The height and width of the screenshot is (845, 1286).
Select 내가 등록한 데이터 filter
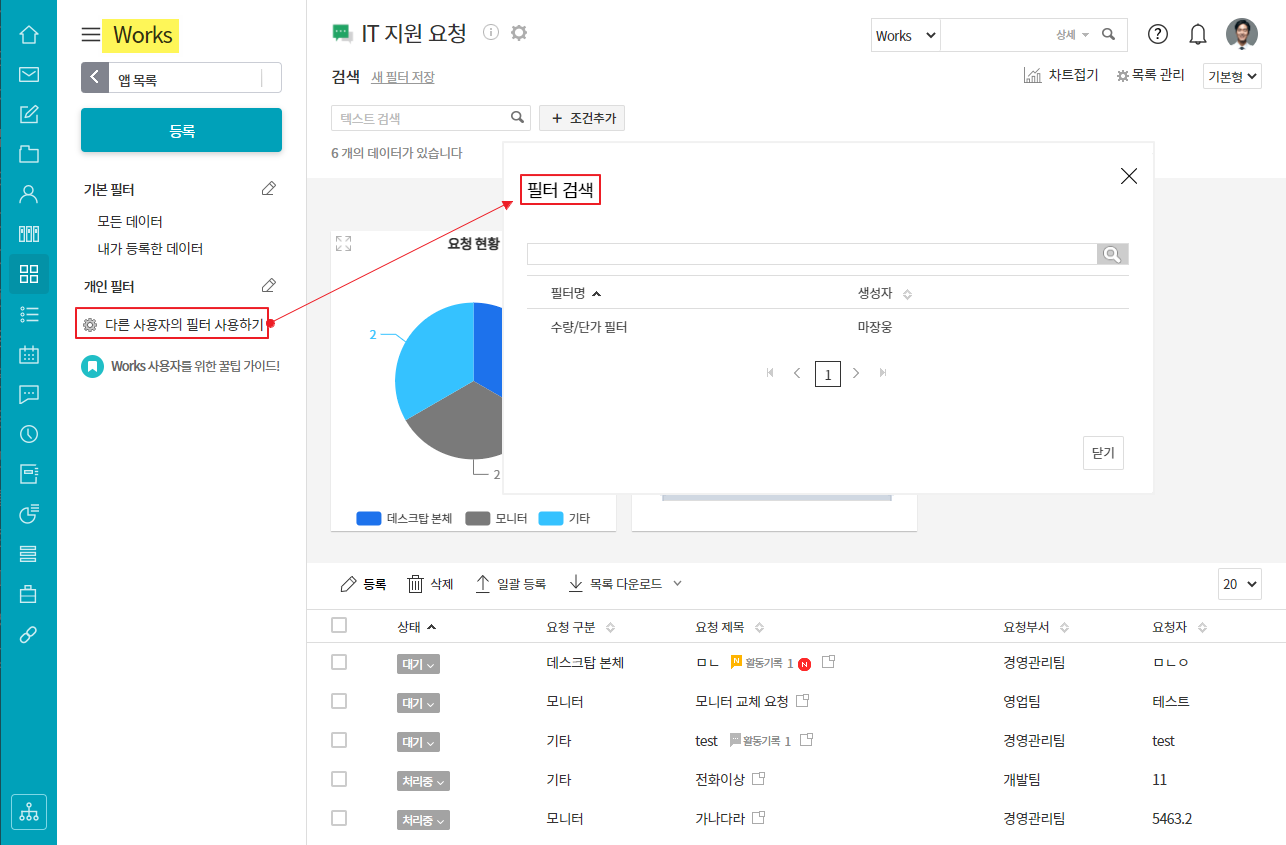pos(150,248)
